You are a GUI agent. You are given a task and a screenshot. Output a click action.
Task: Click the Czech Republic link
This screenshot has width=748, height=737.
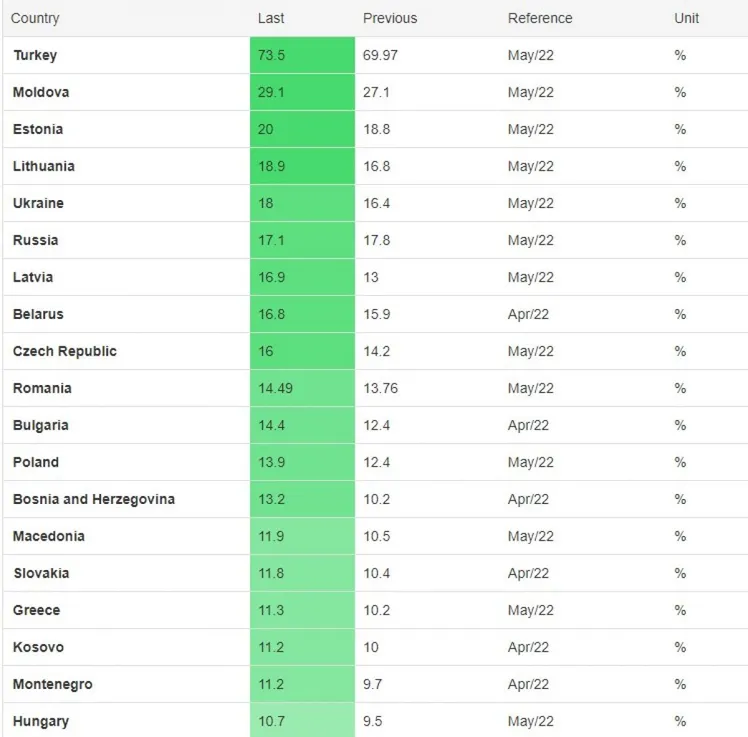[x=64, y=352]
